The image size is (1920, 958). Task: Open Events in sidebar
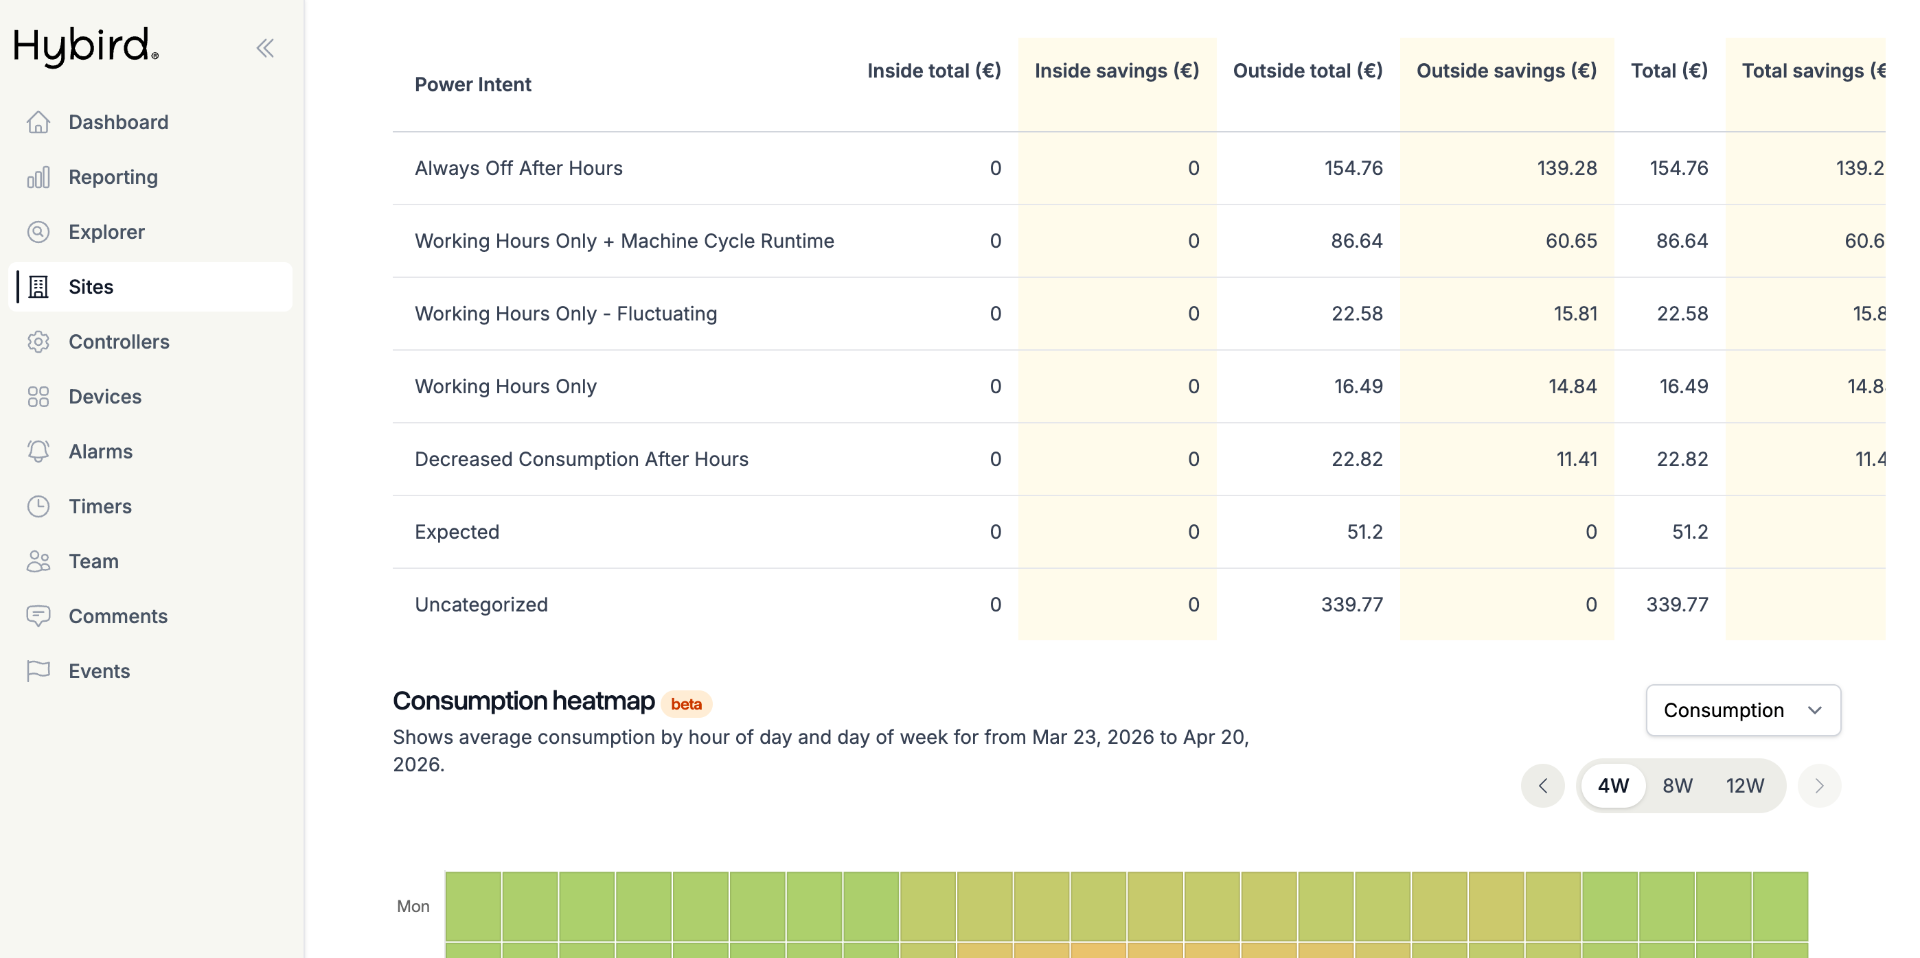[150, 671]
